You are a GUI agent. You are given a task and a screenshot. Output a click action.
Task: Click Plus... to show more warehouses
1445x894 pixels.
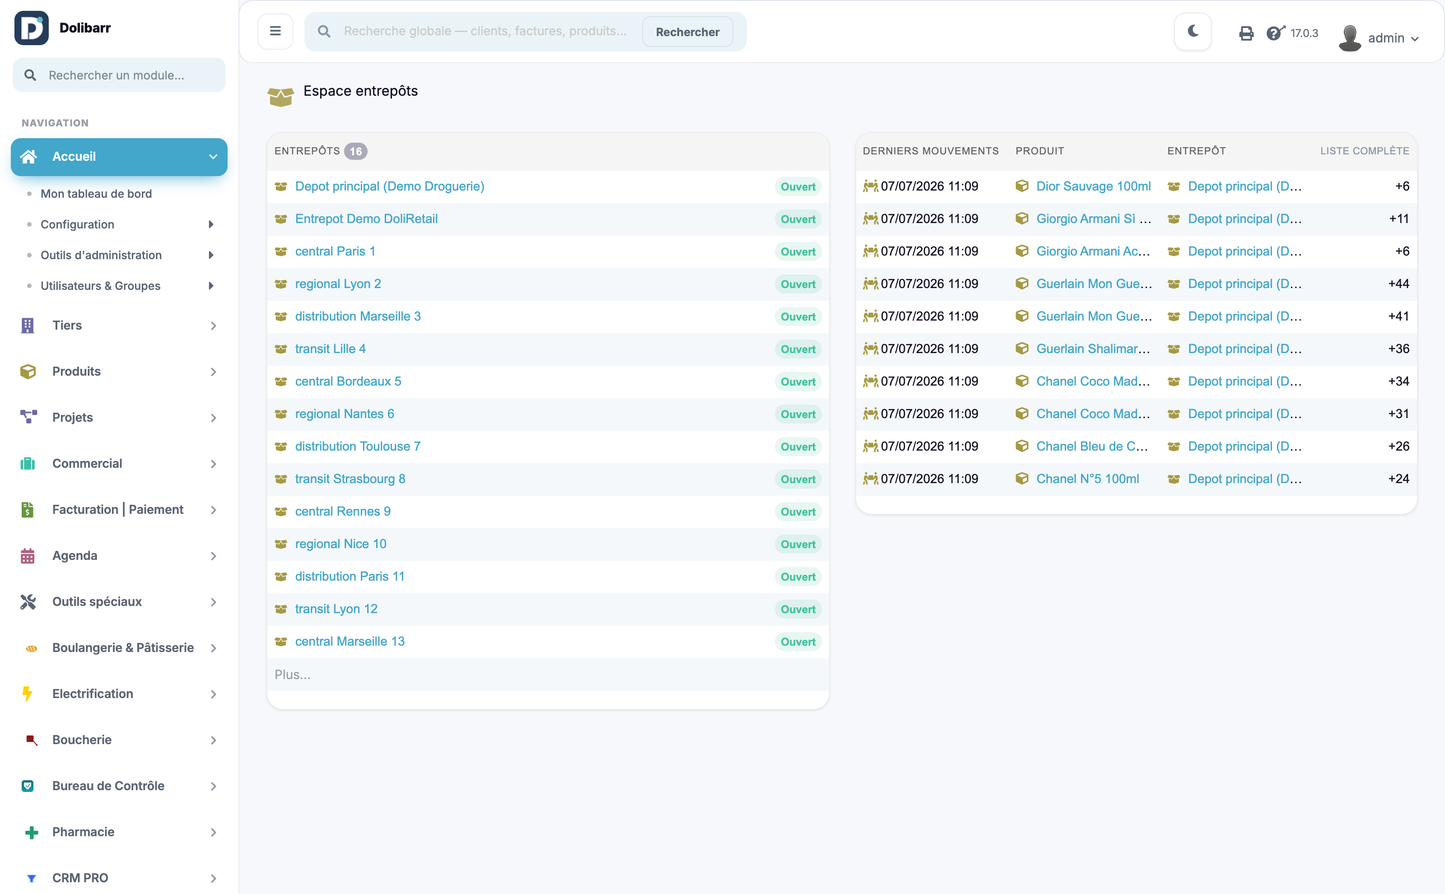292,675
